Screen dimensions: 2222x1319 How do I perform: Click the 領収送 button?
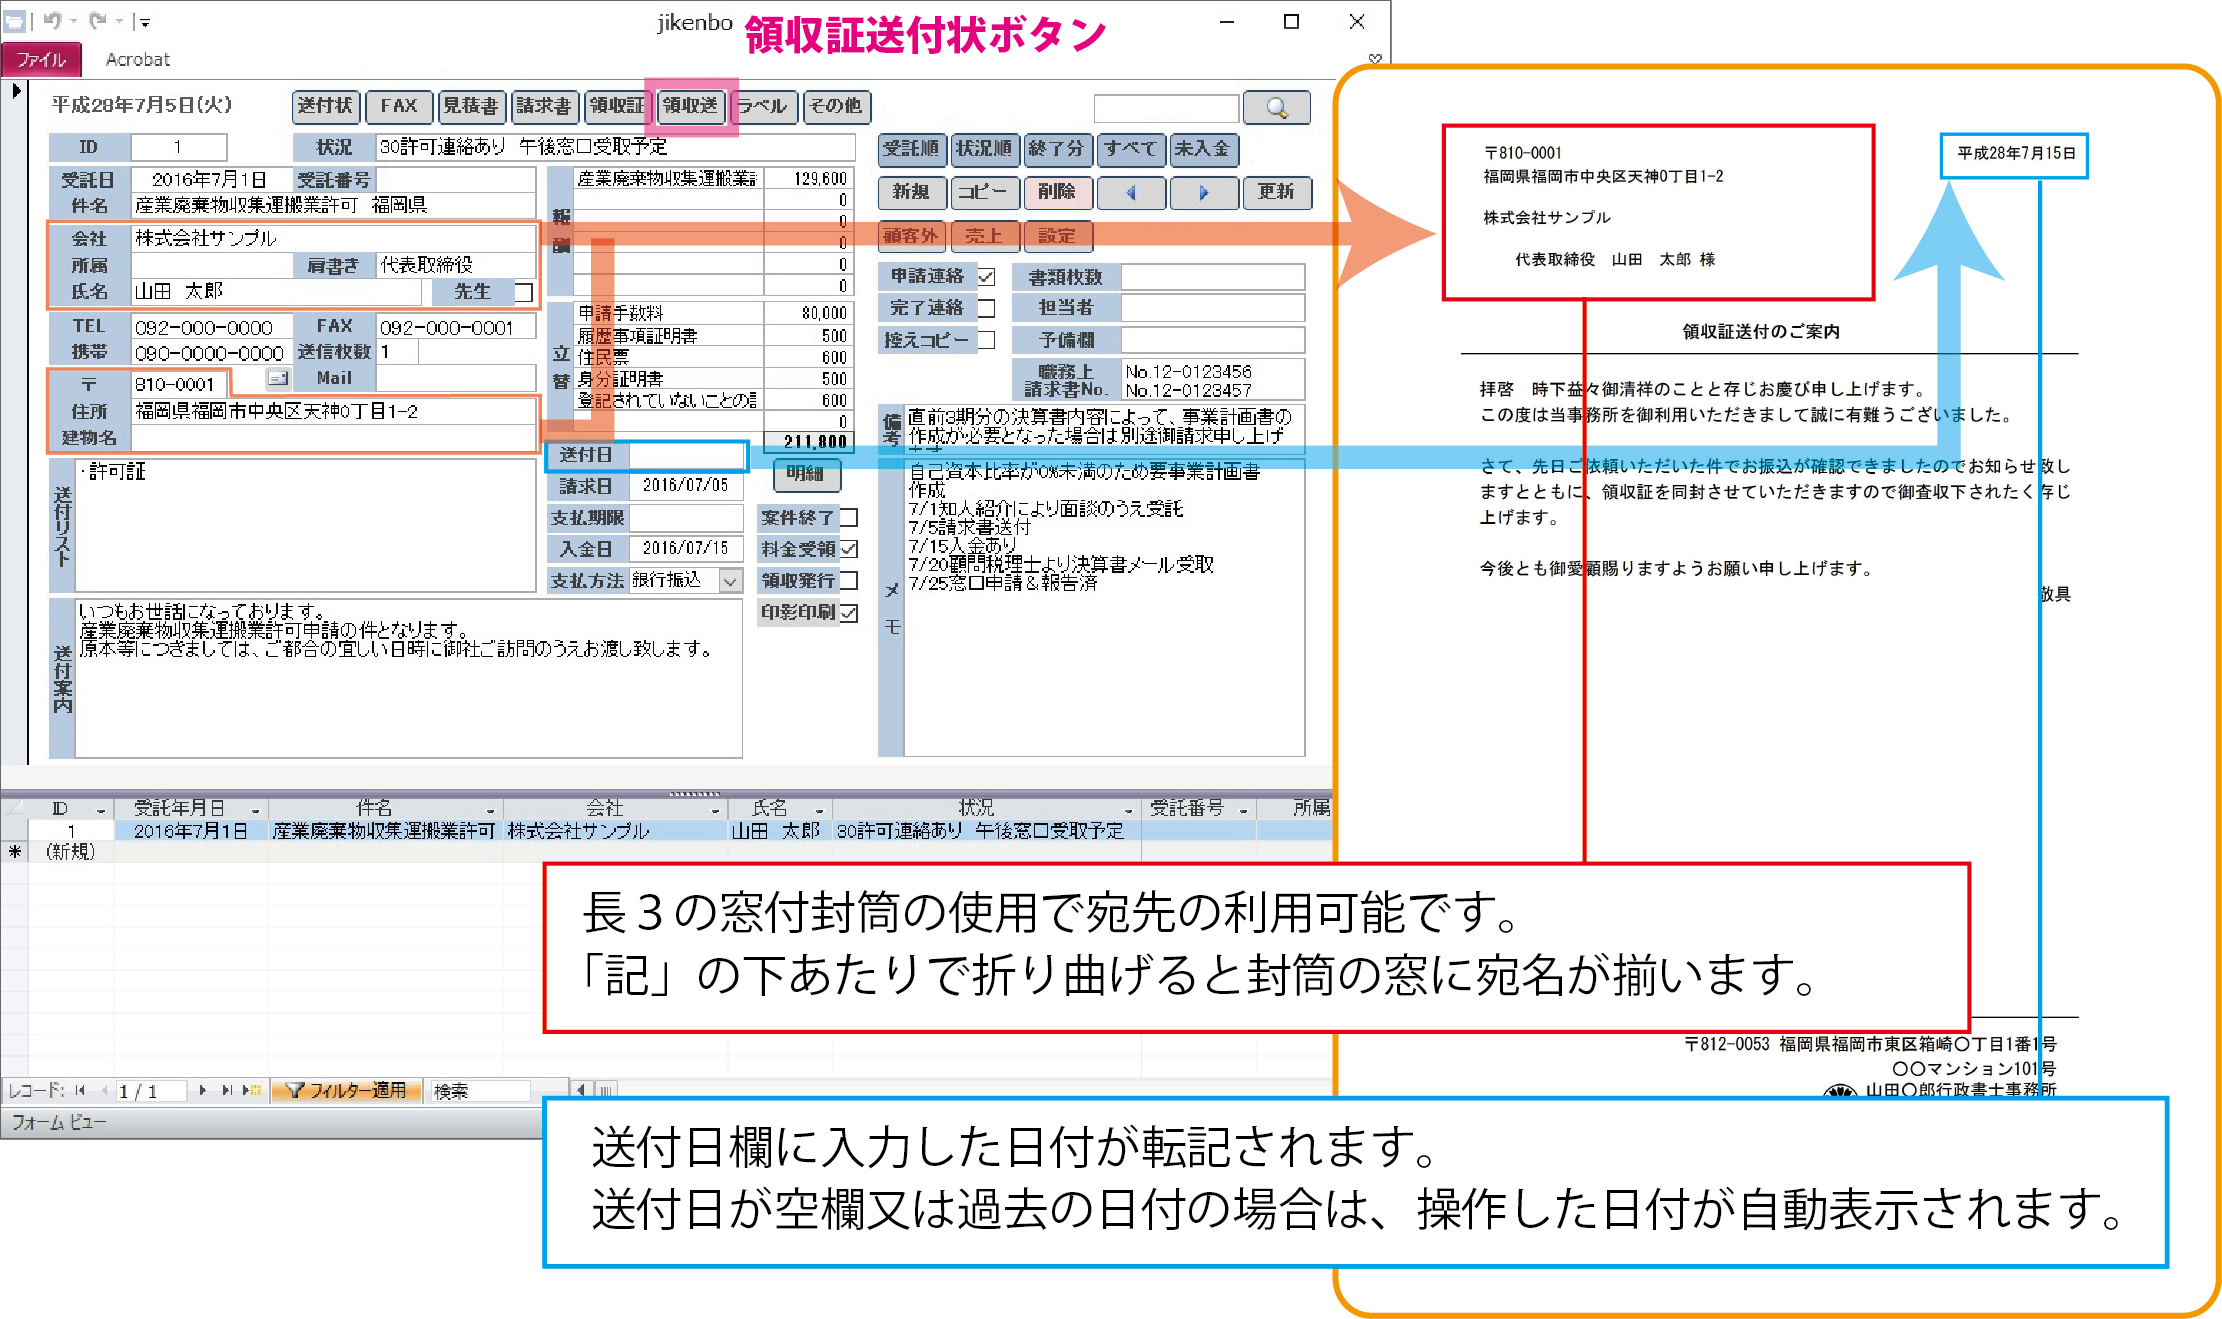[690, 106]
